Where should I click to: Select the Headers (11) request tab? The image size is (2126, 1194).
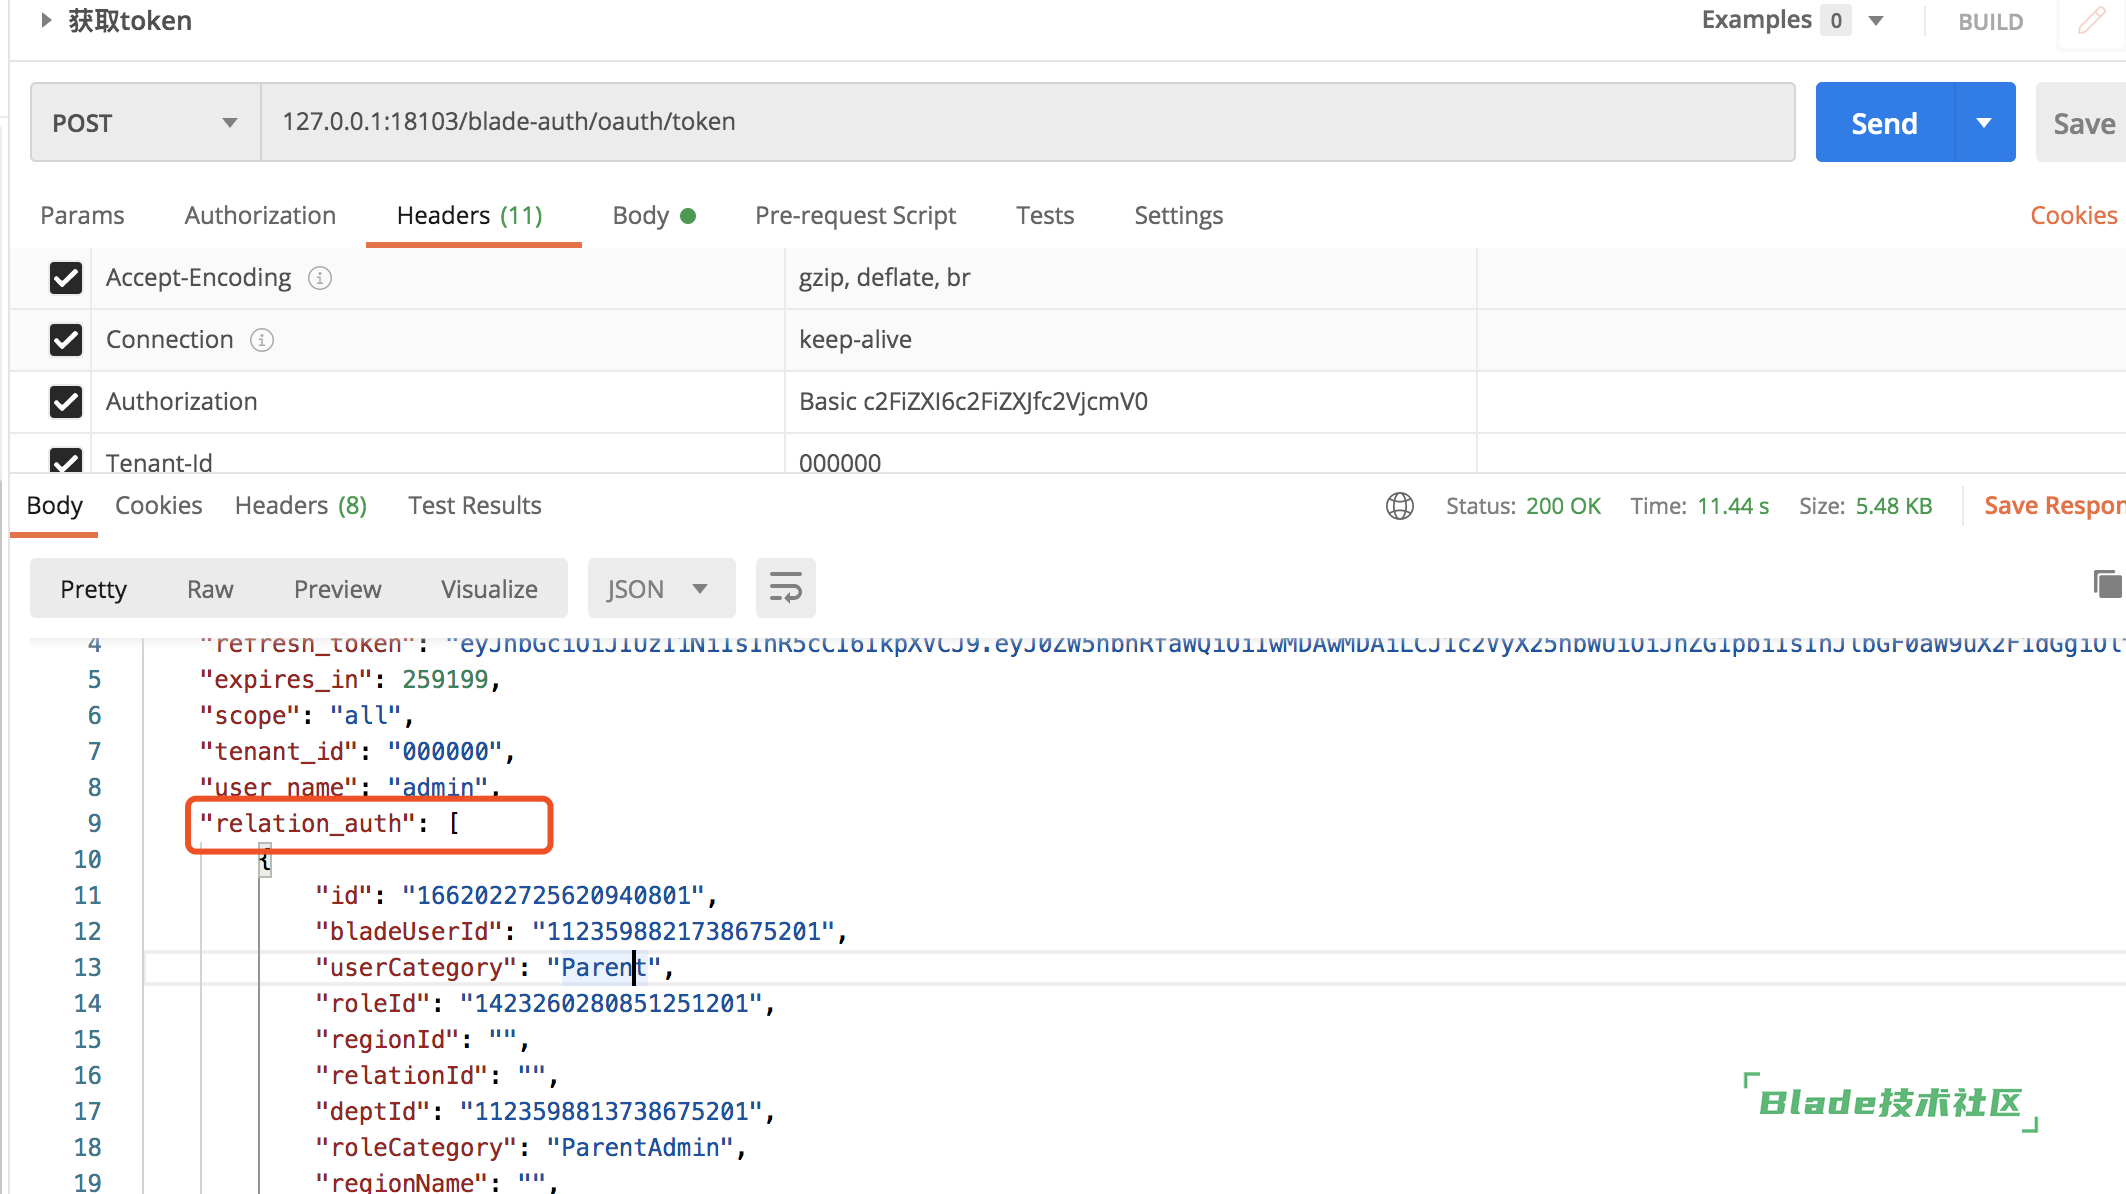(x=469, y=216)
